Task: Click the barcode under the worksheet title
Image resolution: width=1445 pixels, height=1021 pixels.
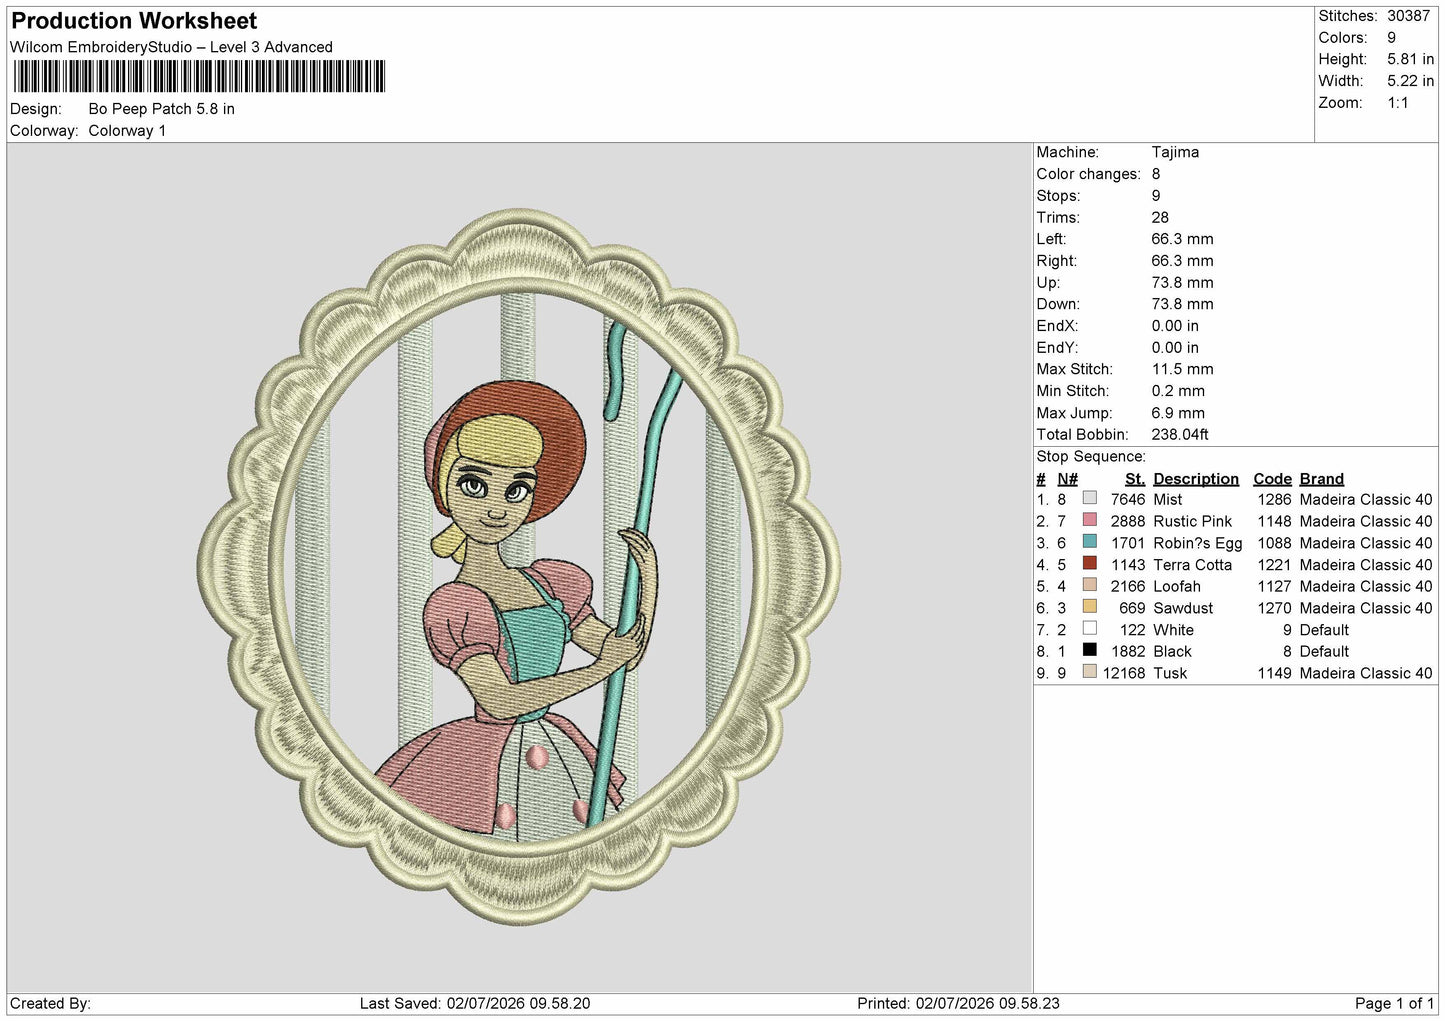Action: pyautogui.click(x=199, y=77)
